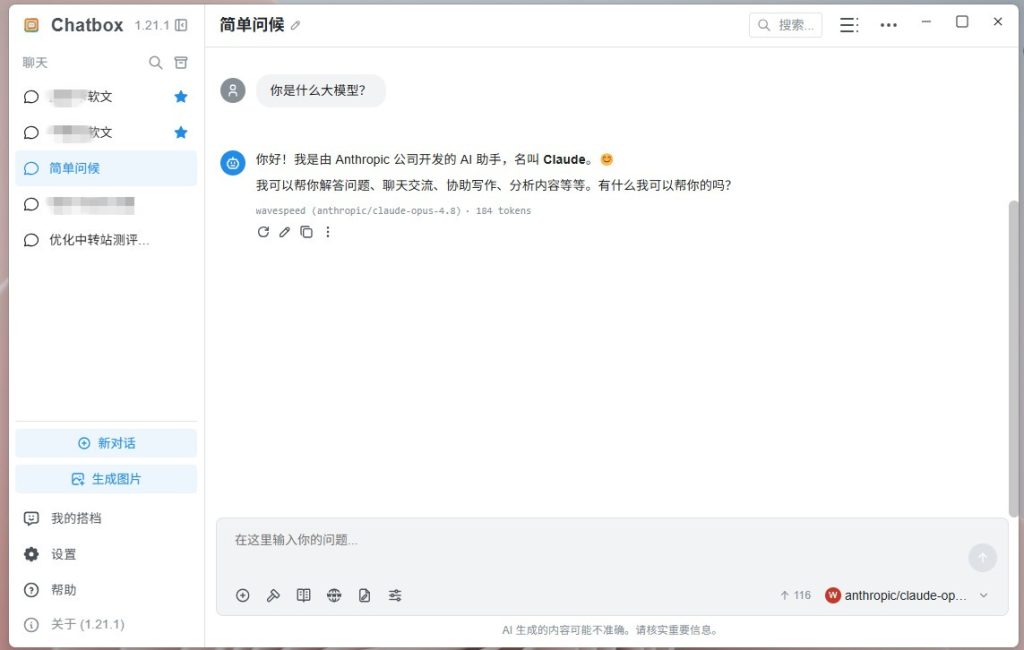
Task: Focus the 搜索 search box in header
Action: click(x=785, y=25)
